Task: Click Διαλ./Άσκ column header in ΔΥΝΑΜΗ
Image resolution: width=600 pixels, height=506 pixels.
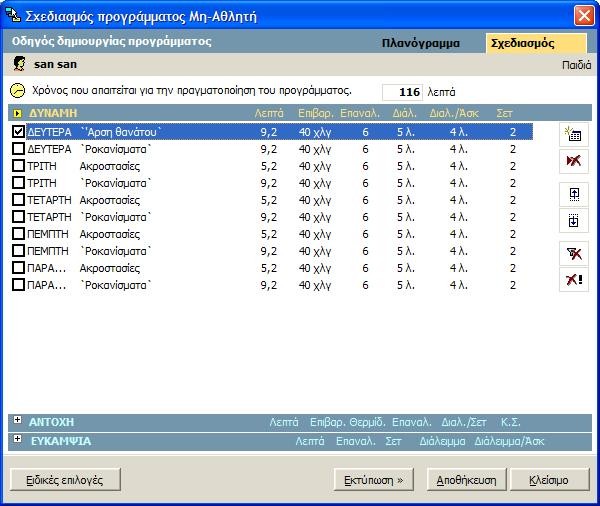Action: (454, 113)
